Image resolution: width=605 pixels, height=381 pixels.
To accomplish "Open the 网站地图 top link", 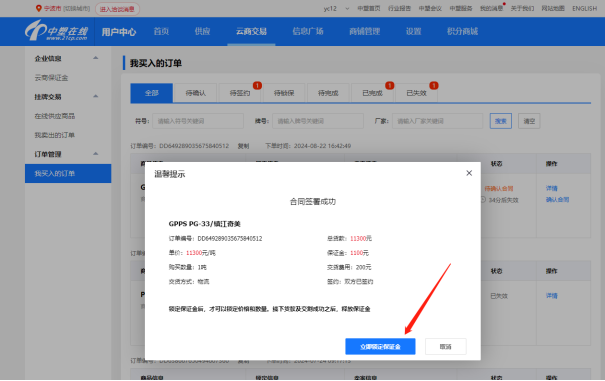I will (553, 8).
